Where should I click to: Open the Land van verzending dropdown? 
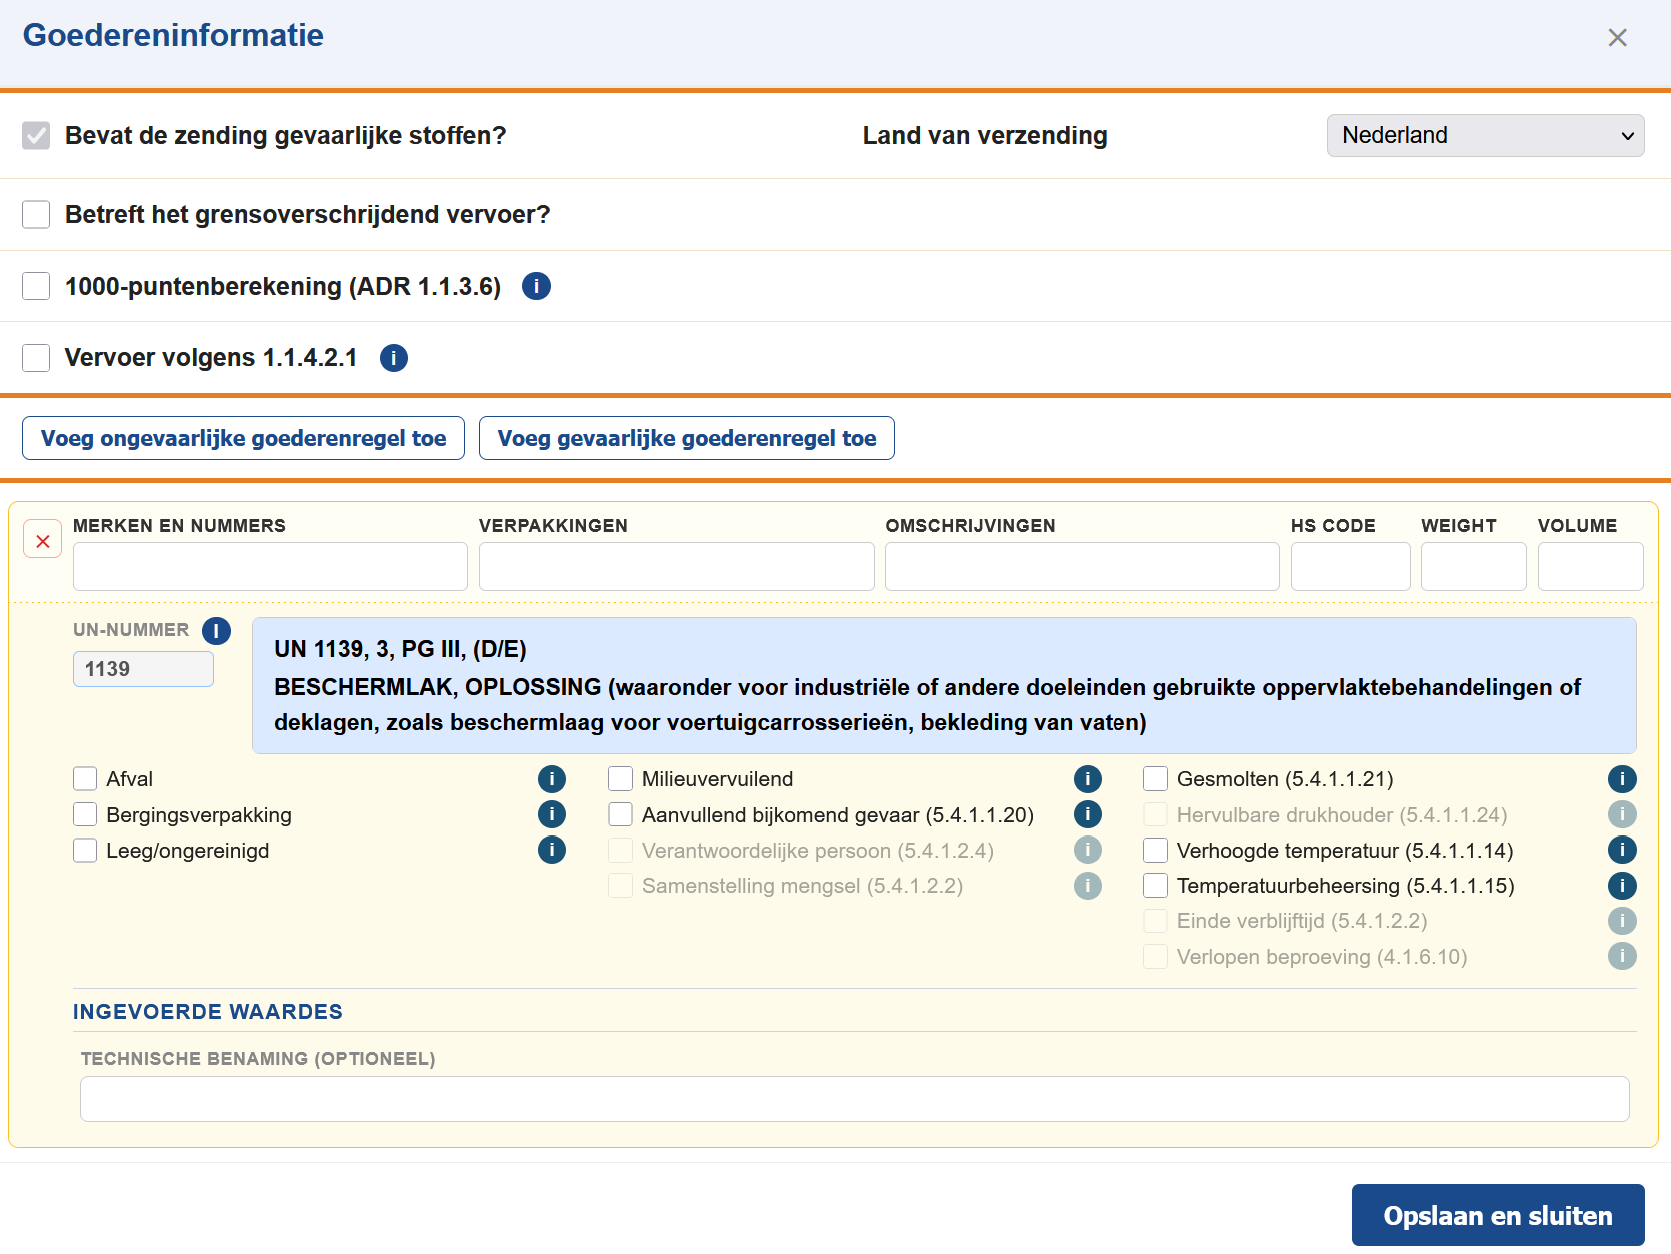click(x=1485, y=136)
